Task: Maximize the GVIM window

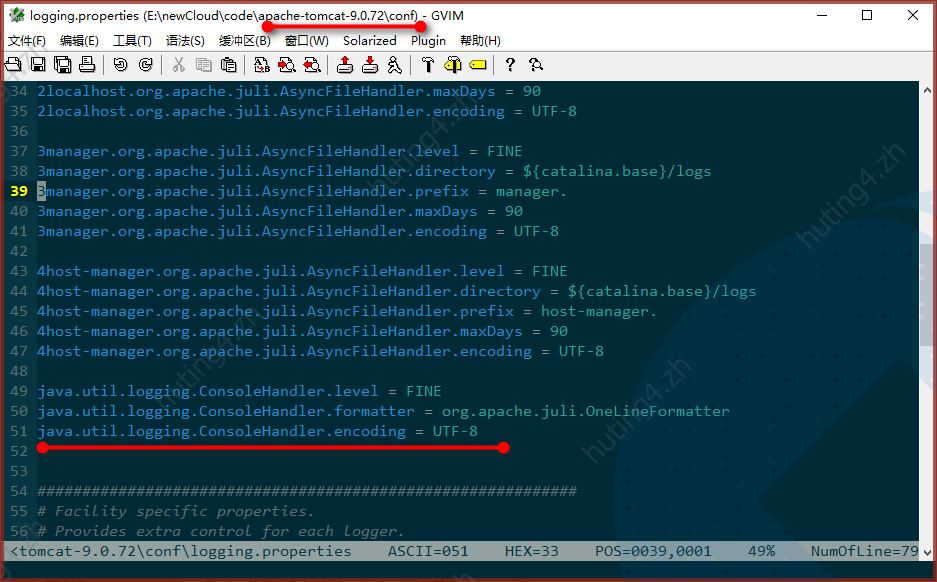Action: (867, 16)
